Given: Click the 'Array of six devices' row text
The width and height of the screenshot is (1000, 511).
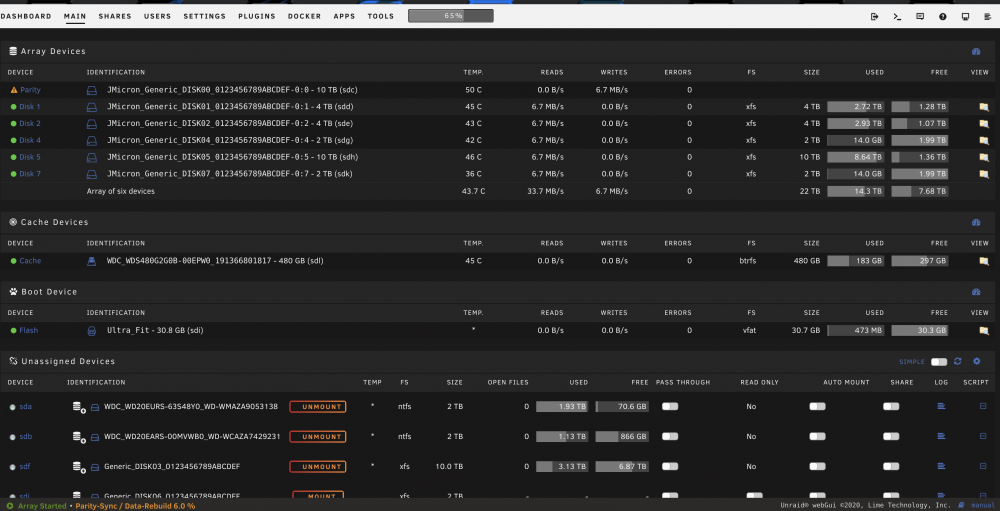Looking at the screenshot, I should pyautogui.click(x=121, y=191).
